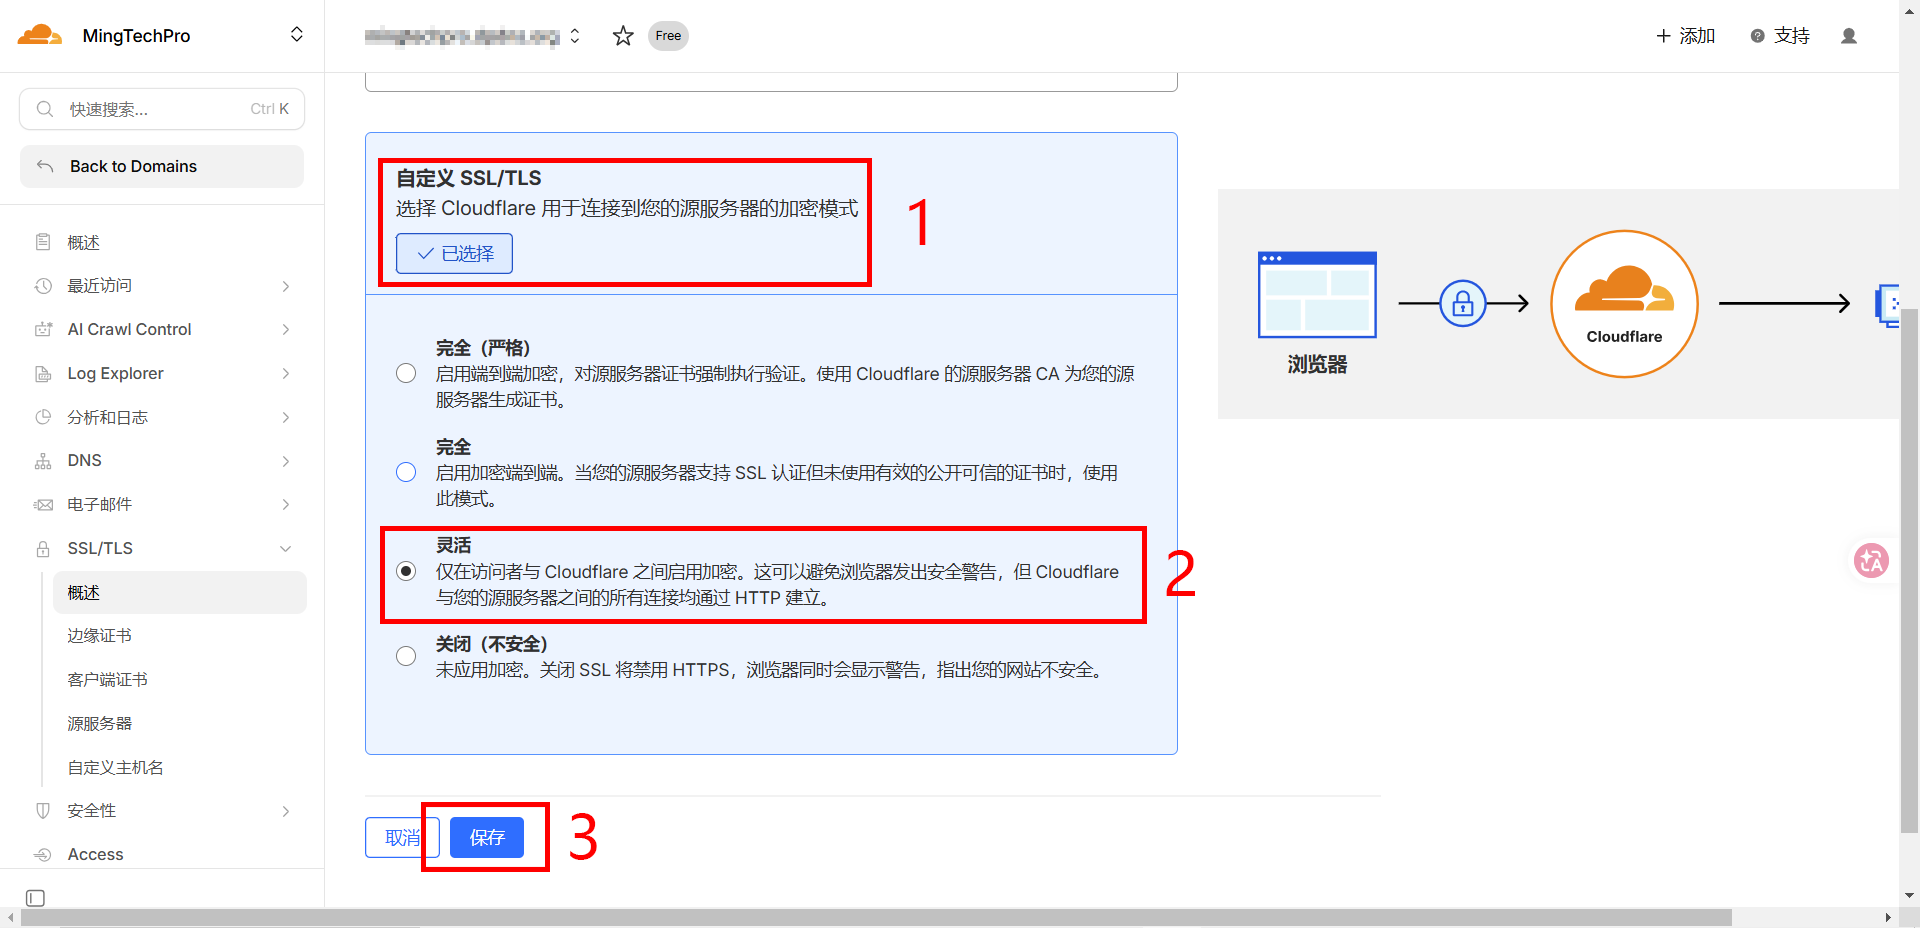
Task: Click the support question mark icon
Action: click(1757, 36)
